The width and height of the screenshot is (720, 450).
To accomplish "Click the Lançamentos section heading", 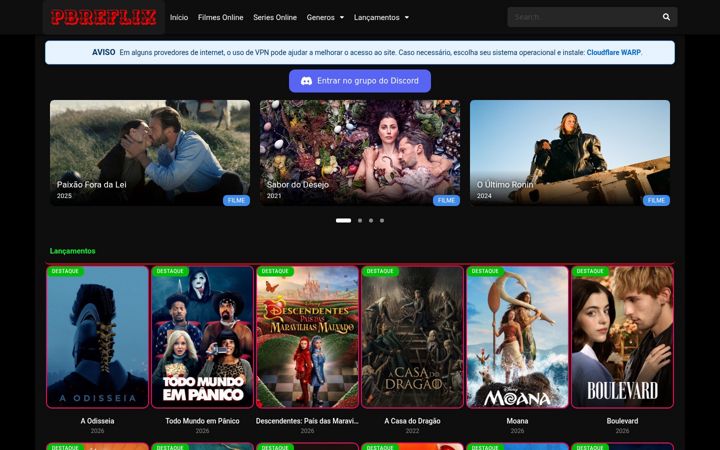I will click(73, 251).
